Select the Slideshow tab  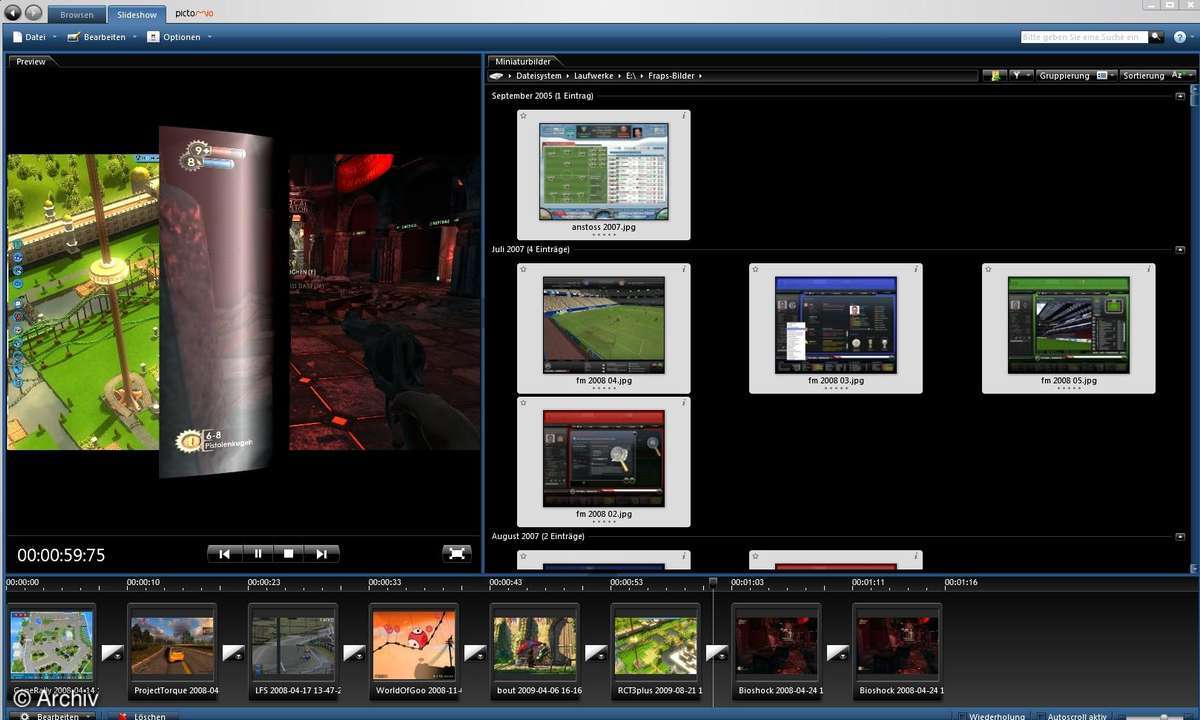[x=136, y=15]
